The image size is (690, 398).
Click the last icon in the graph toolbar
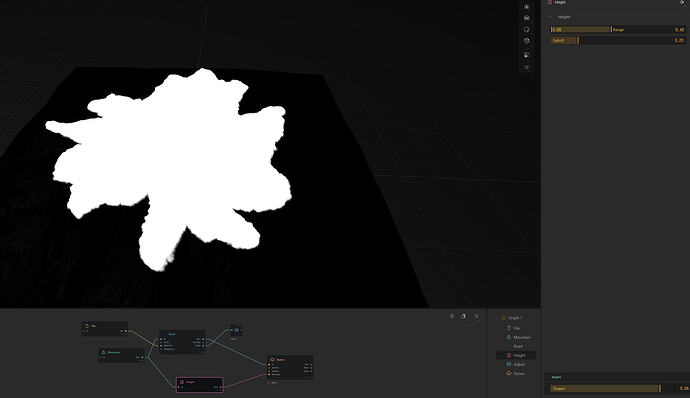(476, 317)
